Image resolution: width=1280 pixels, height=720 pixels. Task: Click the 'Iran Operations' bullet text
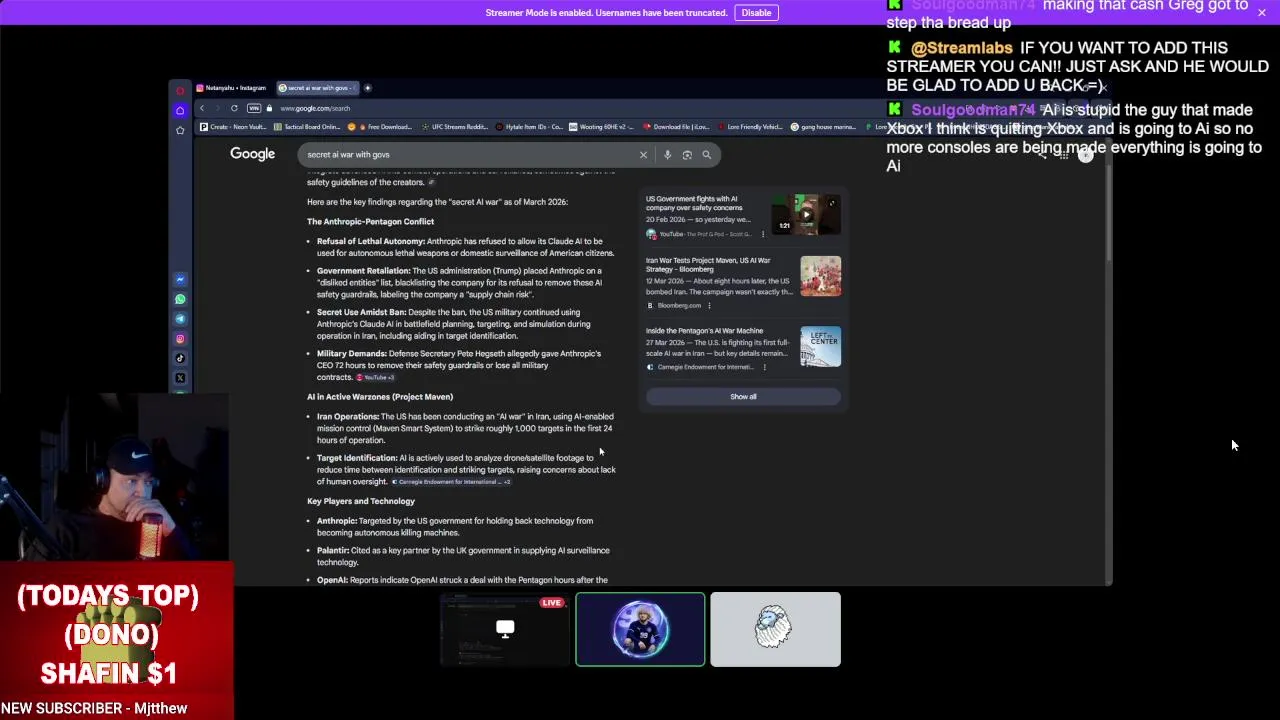[465, 428]
